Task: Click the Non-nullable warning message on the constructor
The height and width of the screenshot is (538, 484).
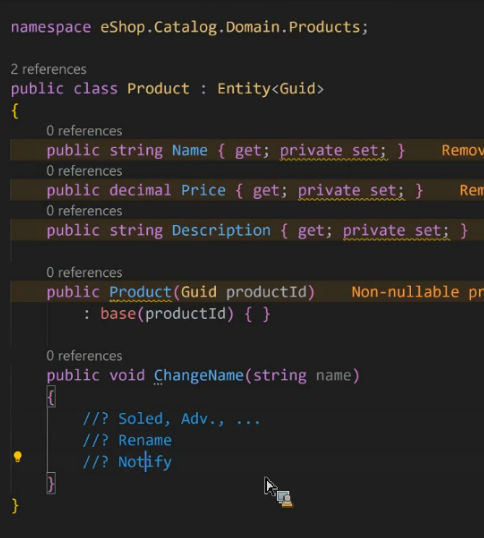Action: (417, 292)
